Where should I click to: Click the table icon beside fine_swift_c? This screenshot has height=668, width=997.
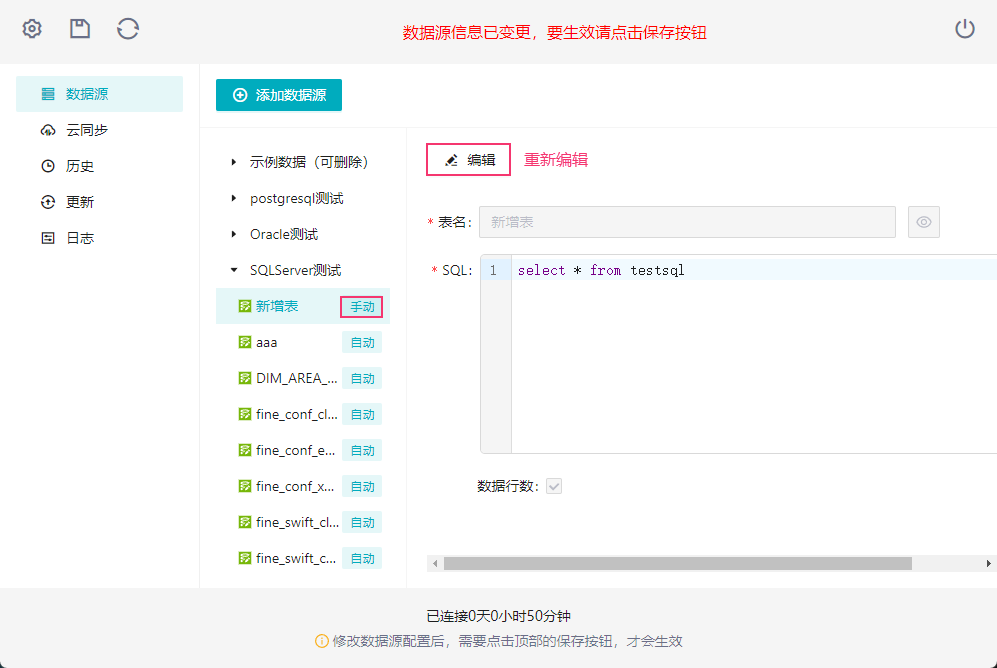245,559
